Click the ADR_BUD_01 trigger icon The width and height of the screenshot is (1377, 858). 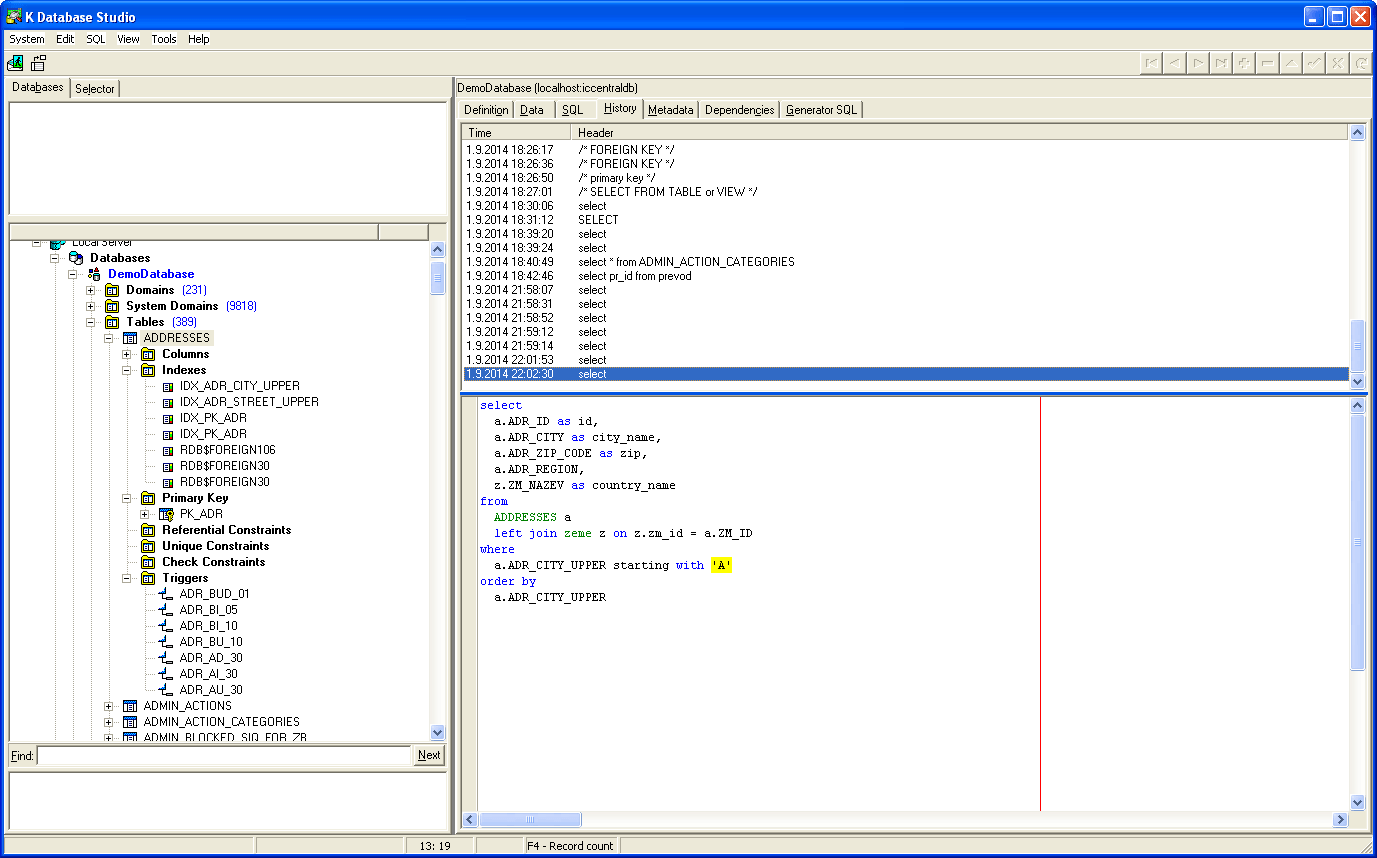(x=166, y=594)
